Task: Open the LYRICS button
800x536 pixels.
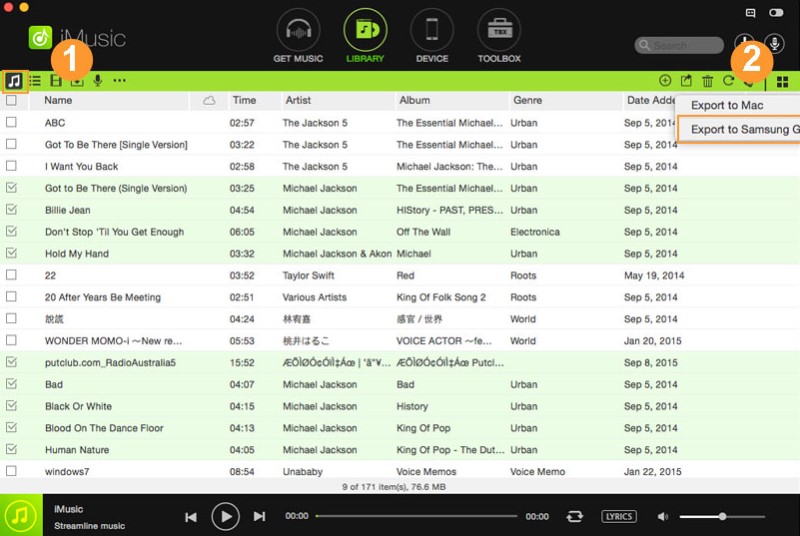Action: point(619,517)
